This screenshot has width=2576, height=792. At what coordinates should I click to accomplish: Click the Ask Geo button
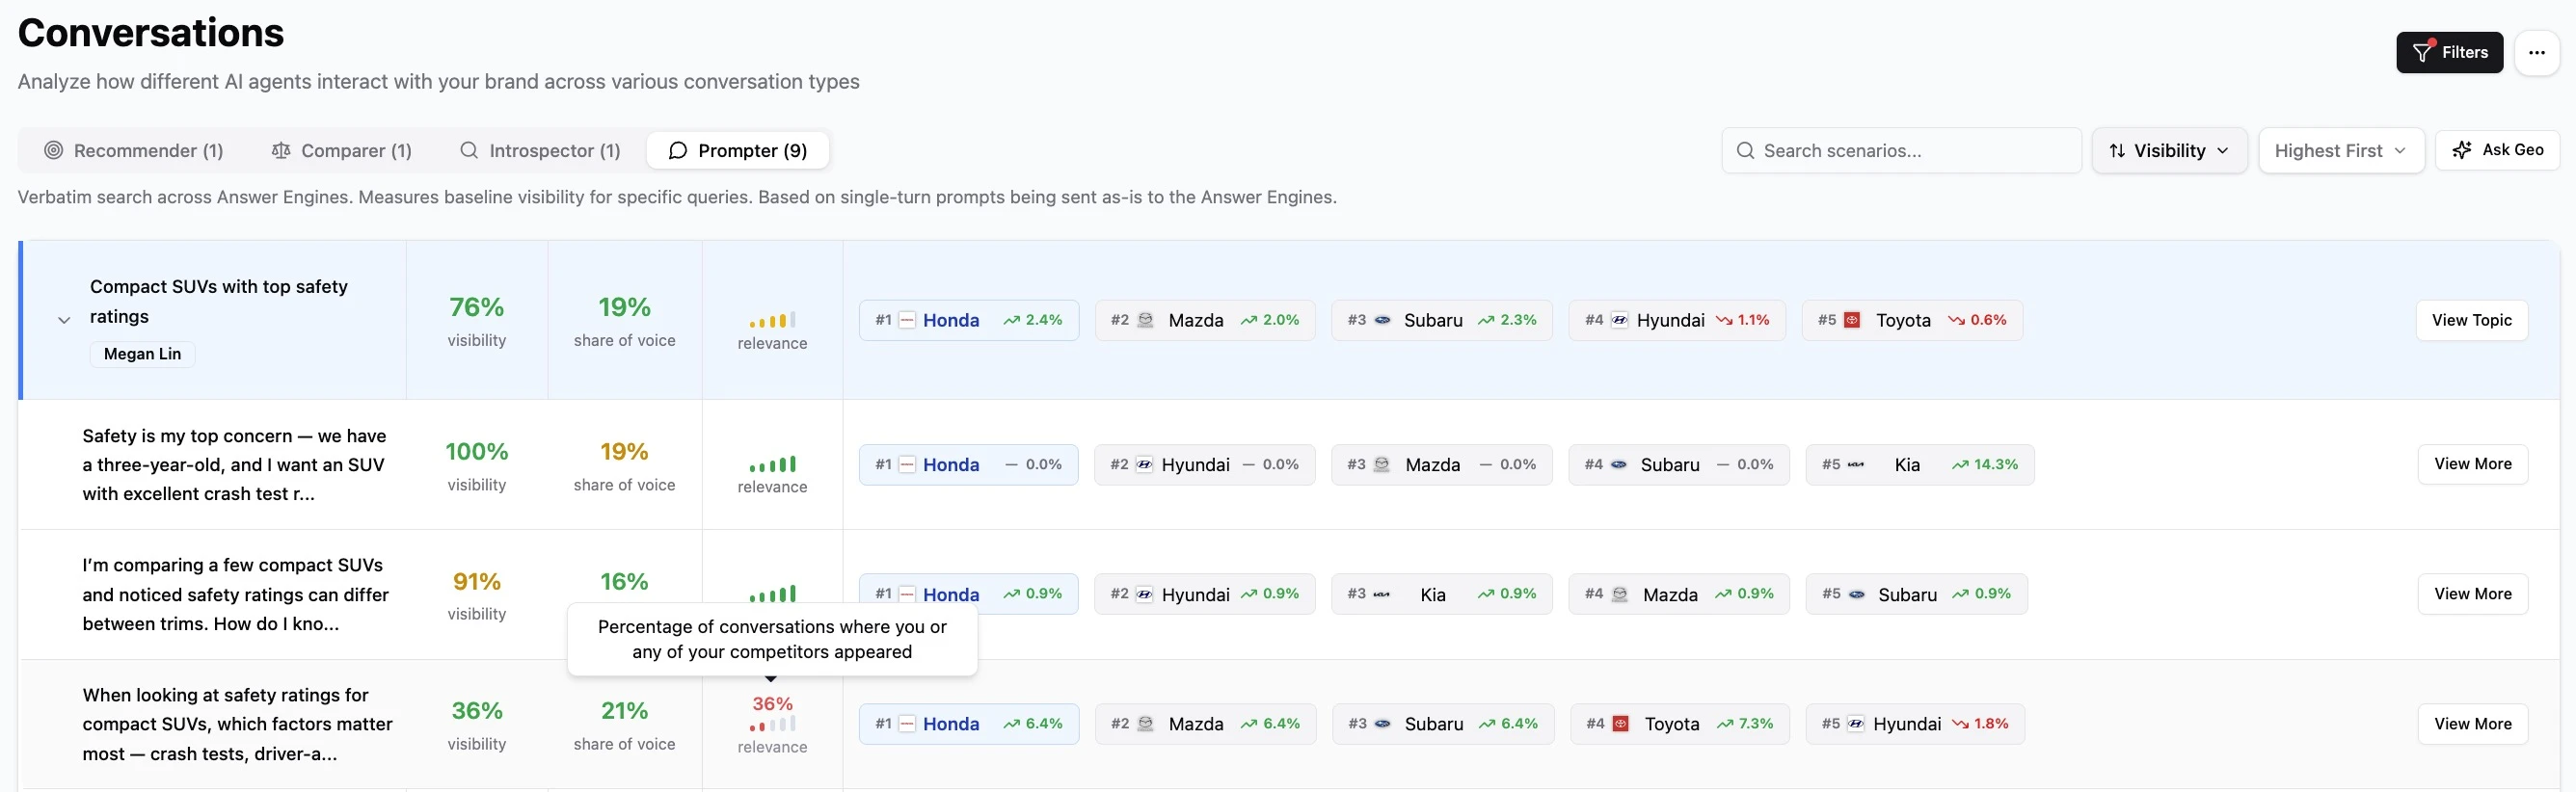pos(2497,150)
